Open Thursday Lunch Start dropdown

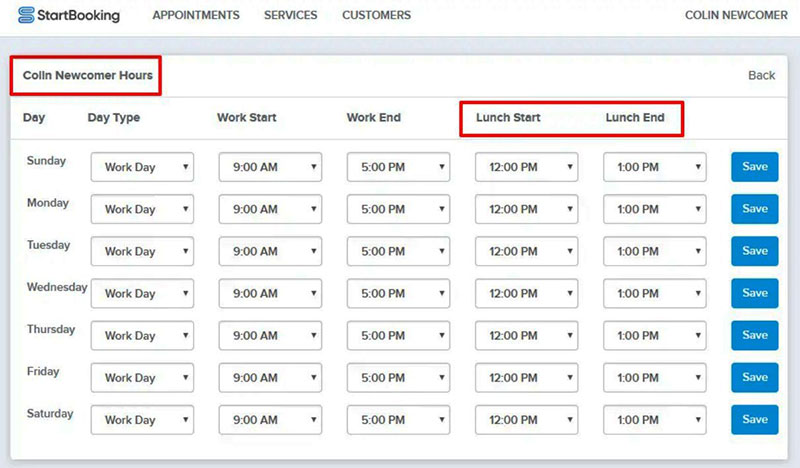(x=527, y=335)
